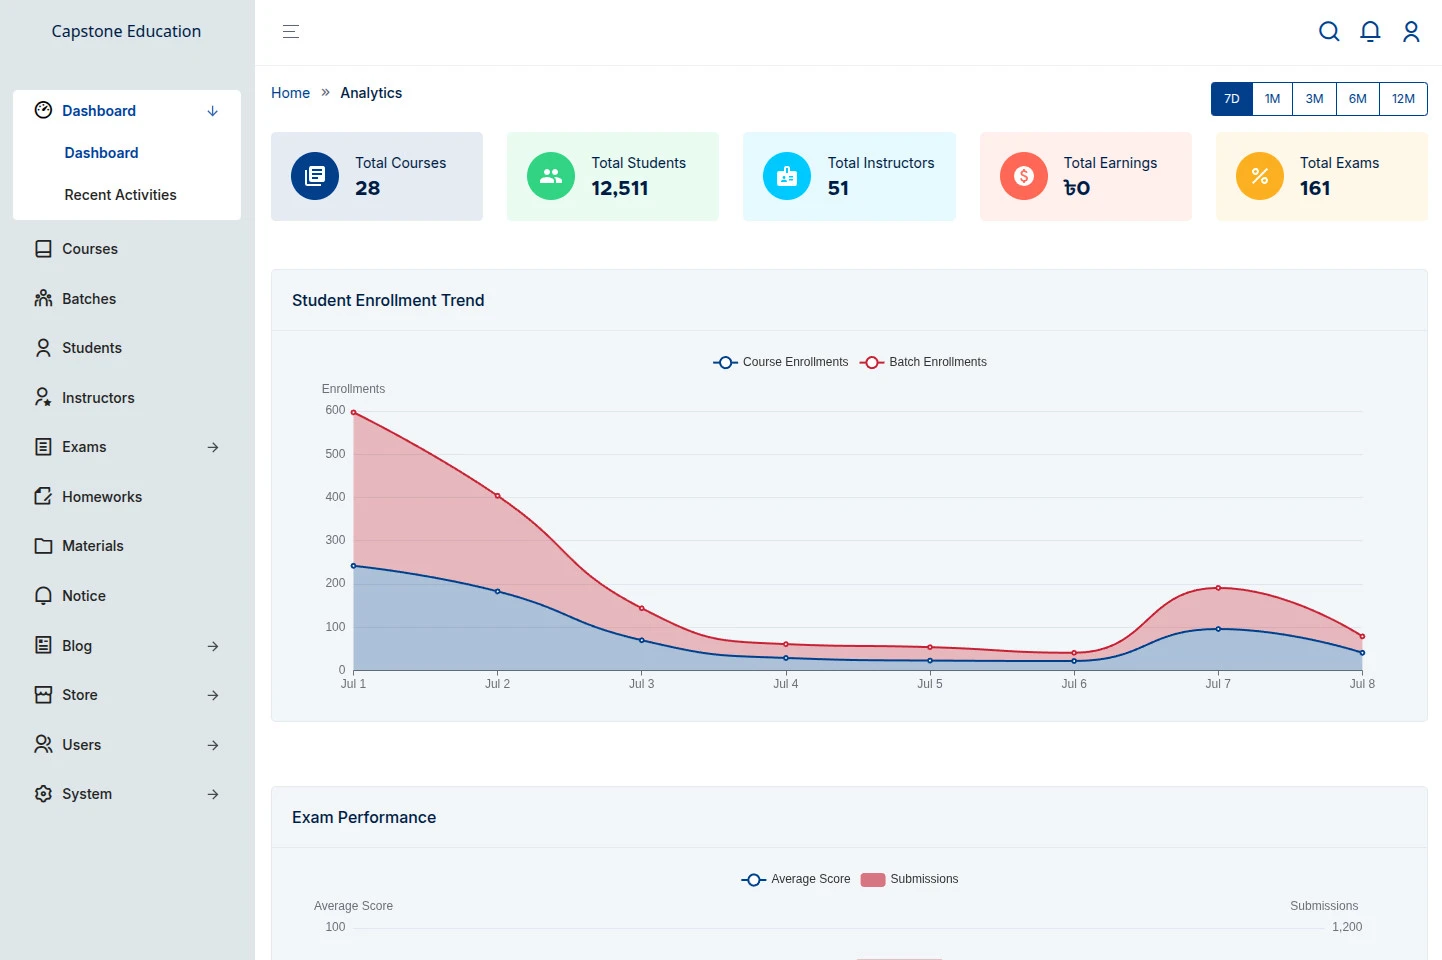
Task: Select the 1M time range
Action: pos(1272,99)
